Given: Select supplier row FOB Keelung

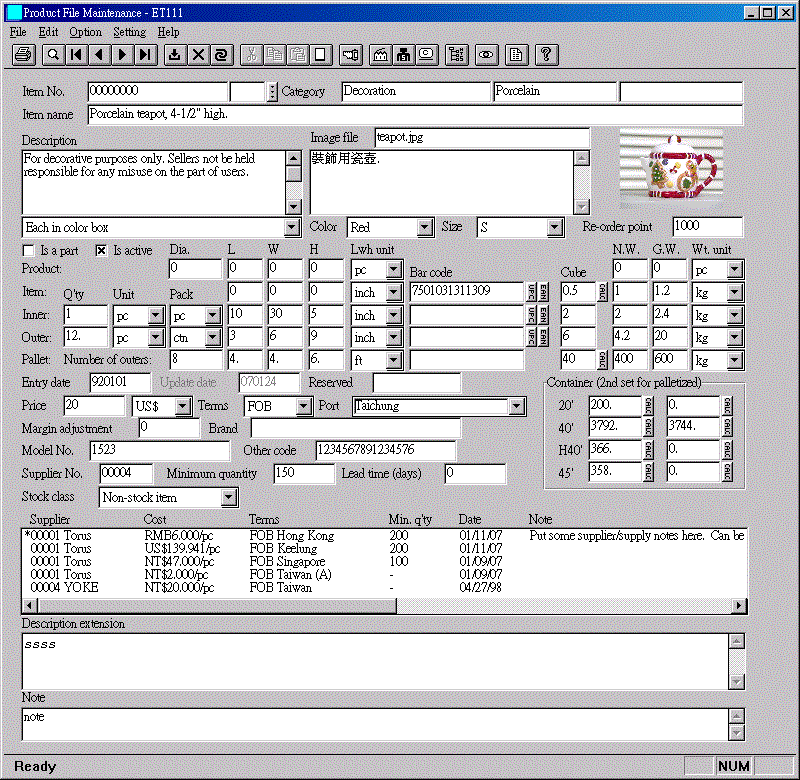Looking at the screenshot, I should click(x=385, y=549).
